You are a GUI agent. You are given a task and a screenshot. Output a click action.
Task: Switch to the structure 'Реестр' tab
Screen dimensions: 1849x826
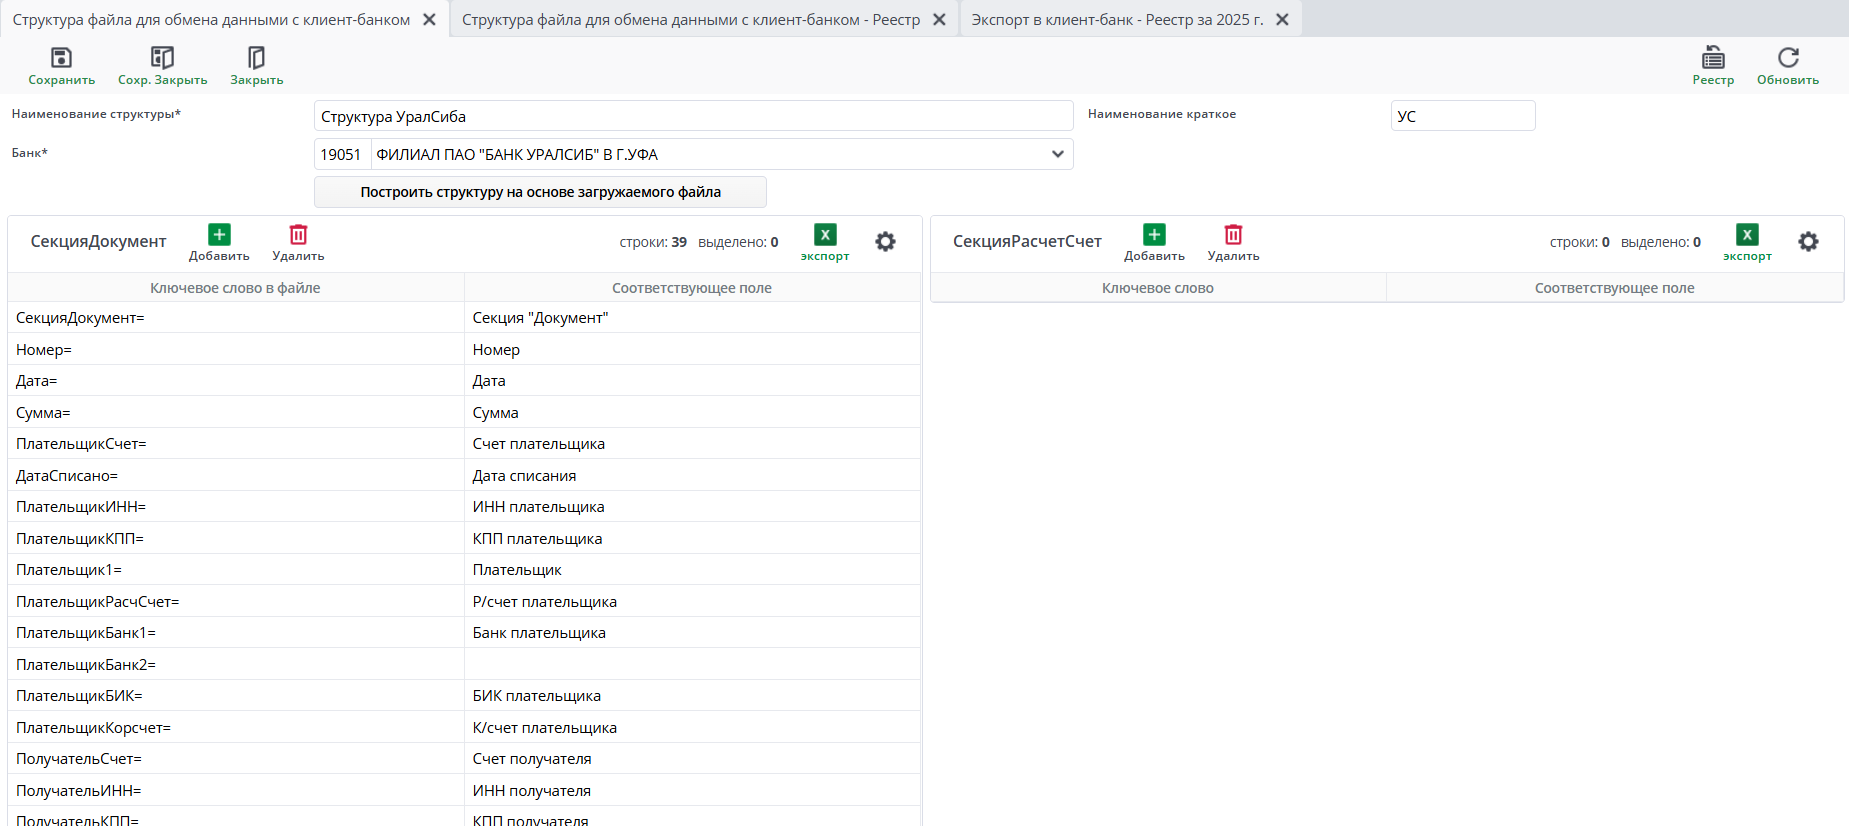click(x=690, y=20)
